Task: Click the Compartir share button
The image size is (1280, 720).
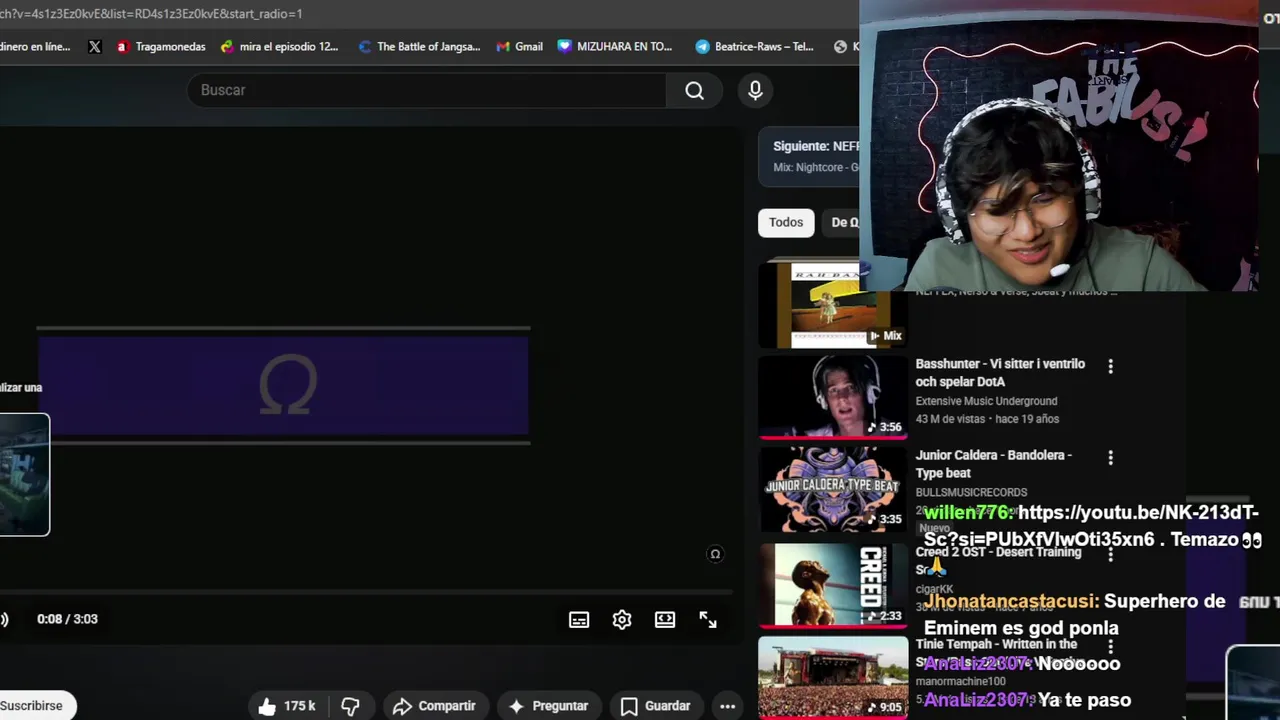Action: pyautogui.click(x=434, y=706)
